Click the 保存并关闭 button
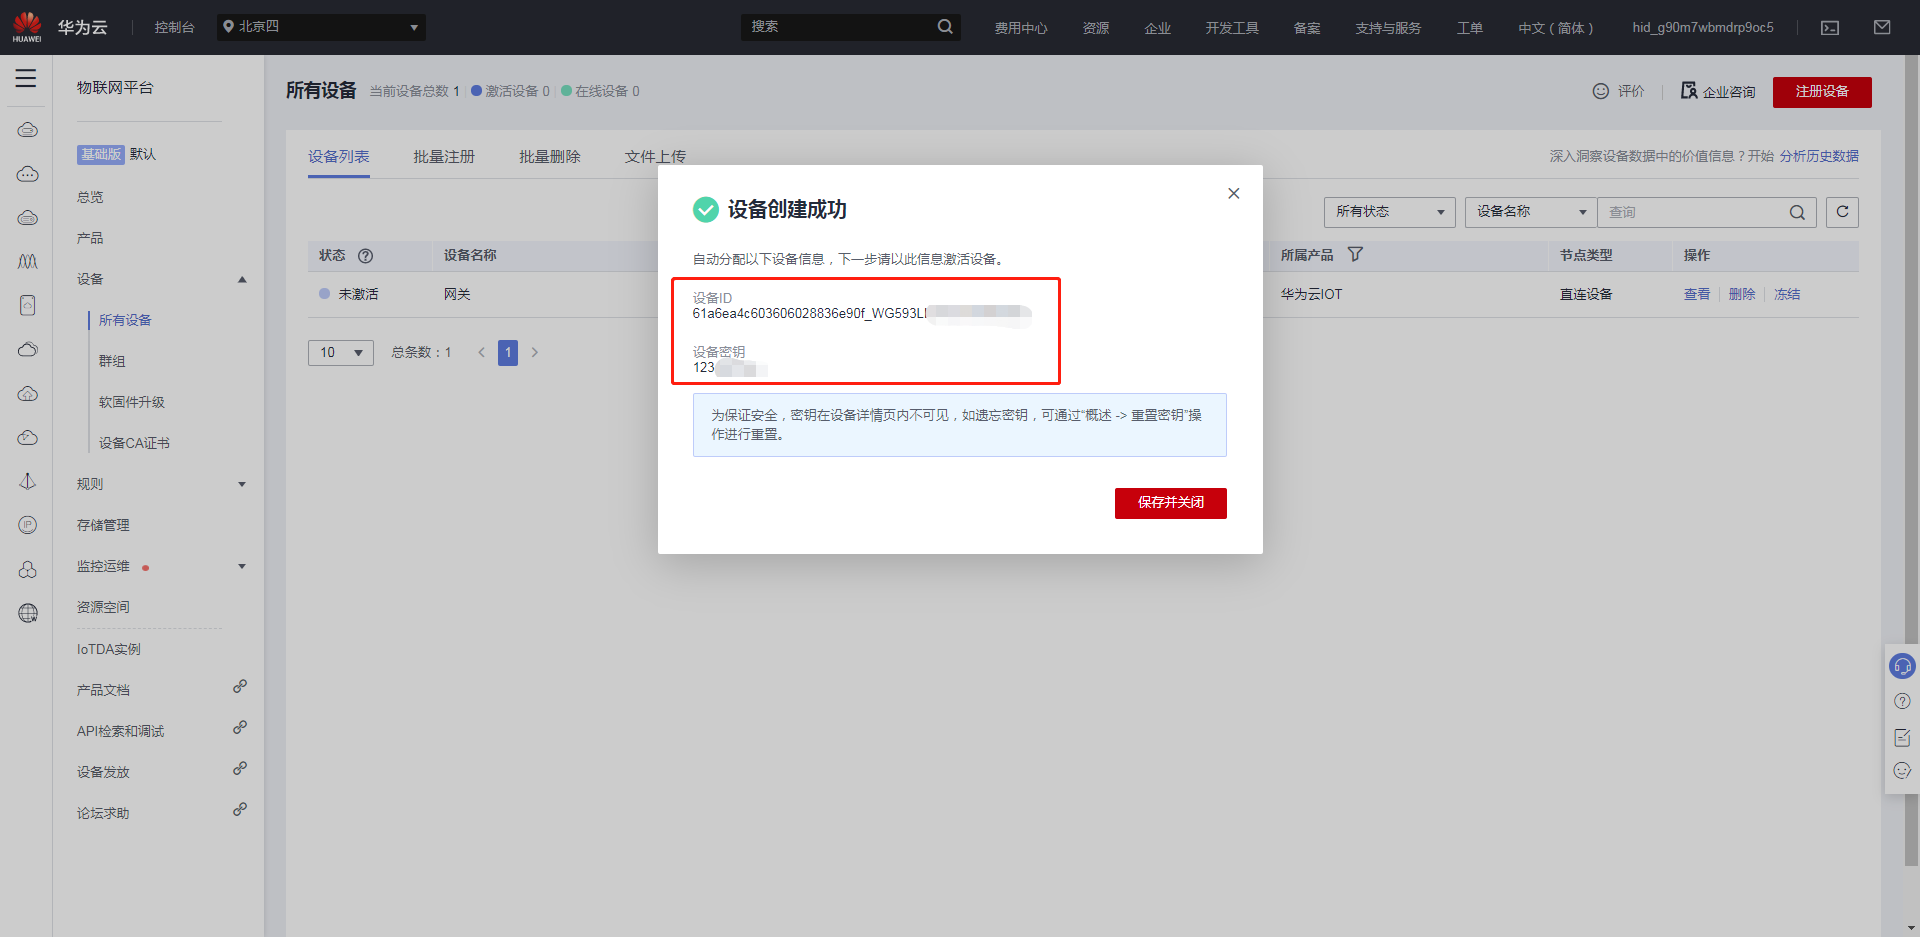1920x937 pixels. (1170, 503)
